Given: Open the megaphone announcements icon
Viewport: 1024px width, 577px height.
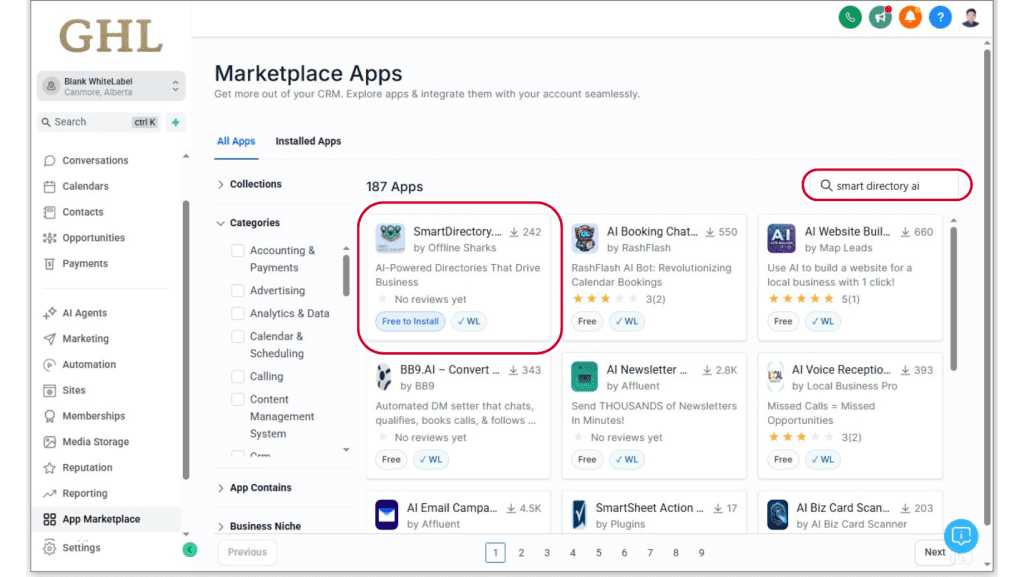Looking at the screenshot, I should click(880, 17).
